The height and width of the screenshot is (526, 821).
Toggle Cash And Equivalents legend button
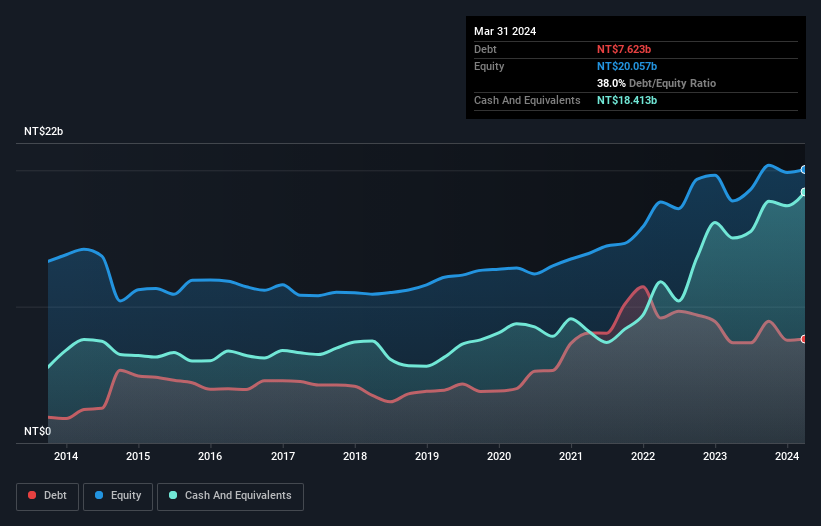230,496
